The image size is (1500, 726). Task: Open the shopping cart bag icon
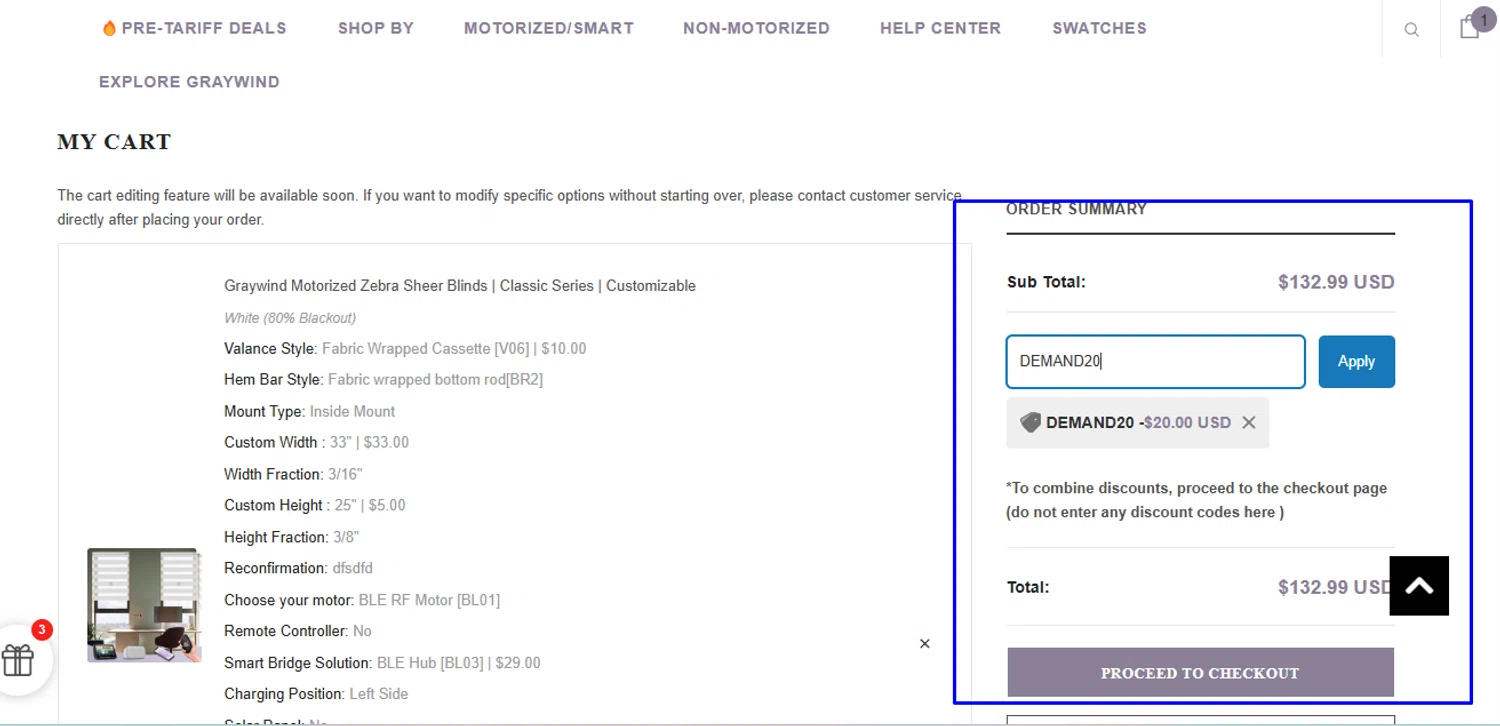click(x=1470, y=27)
